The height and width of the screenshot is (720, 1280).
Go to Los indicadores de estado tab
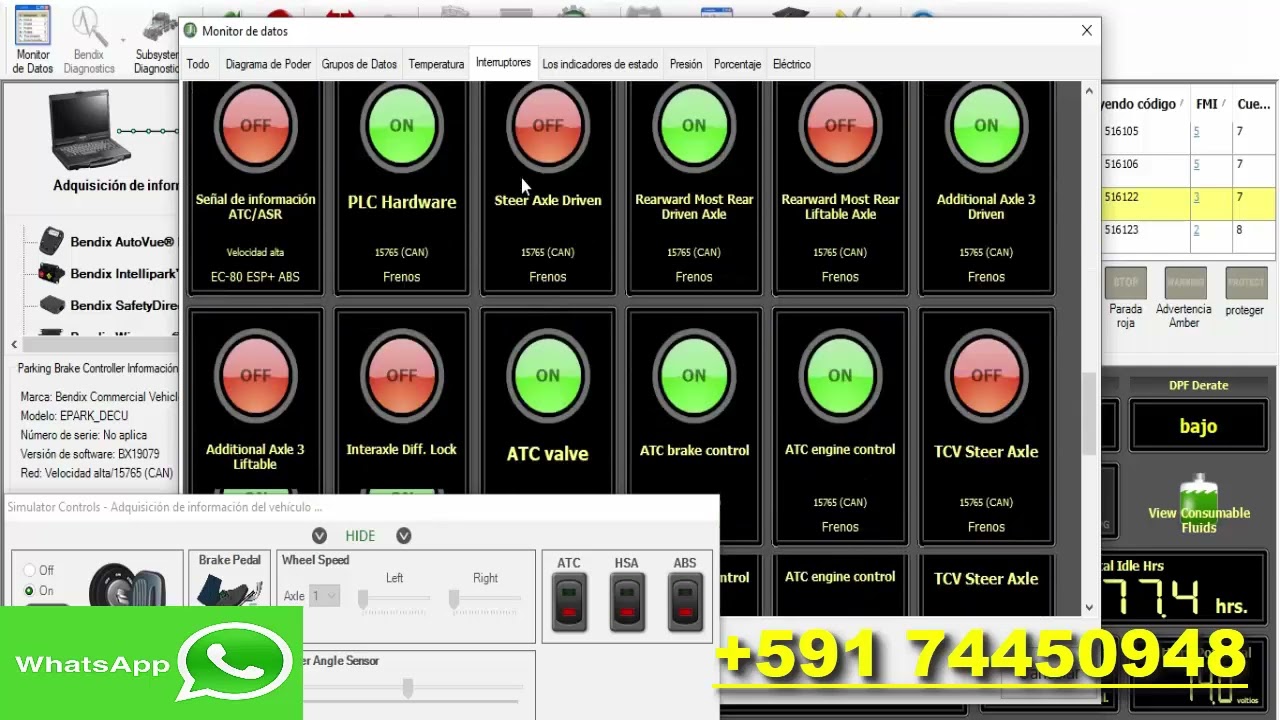600,64
